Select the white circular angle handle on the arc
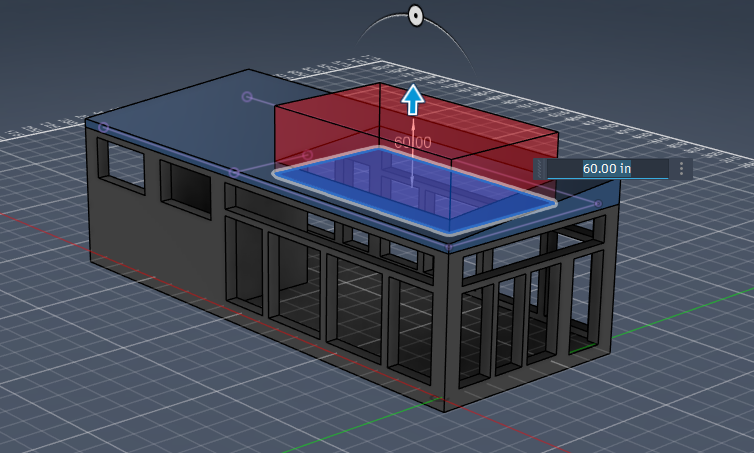The image size is (754, 453). [415, 16]
